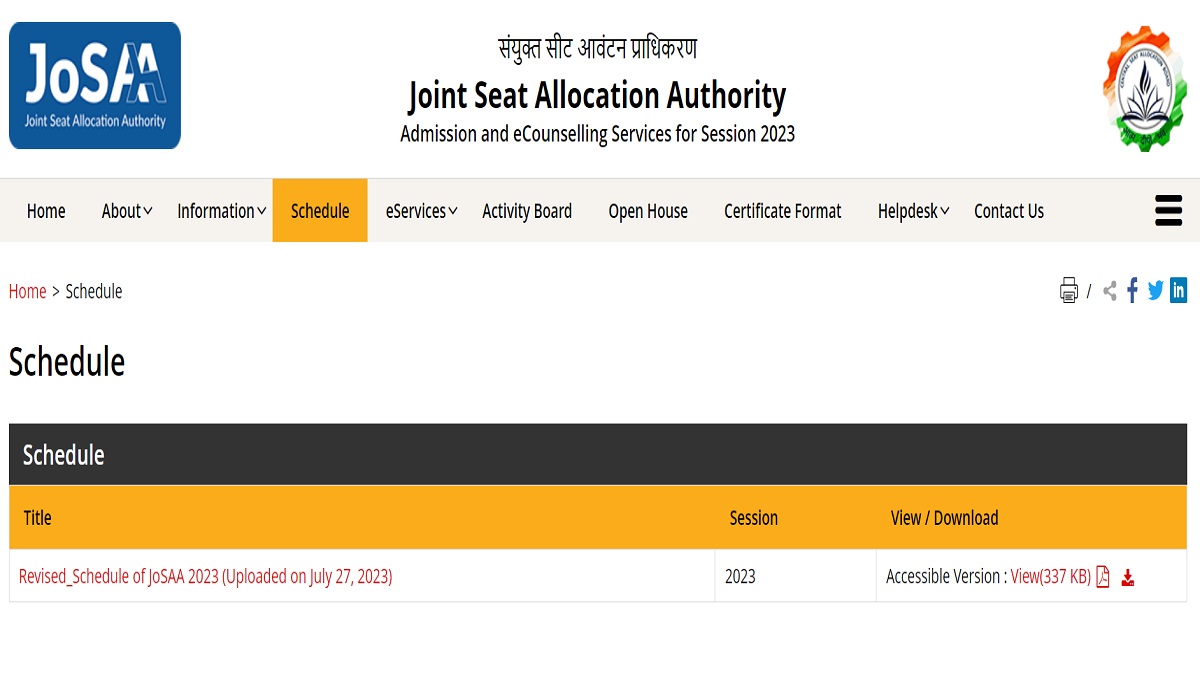The image size is (1200, 675).
Task: Open the hamburger menu icon
Action: pyautogui.click(x=1168, y=211)
